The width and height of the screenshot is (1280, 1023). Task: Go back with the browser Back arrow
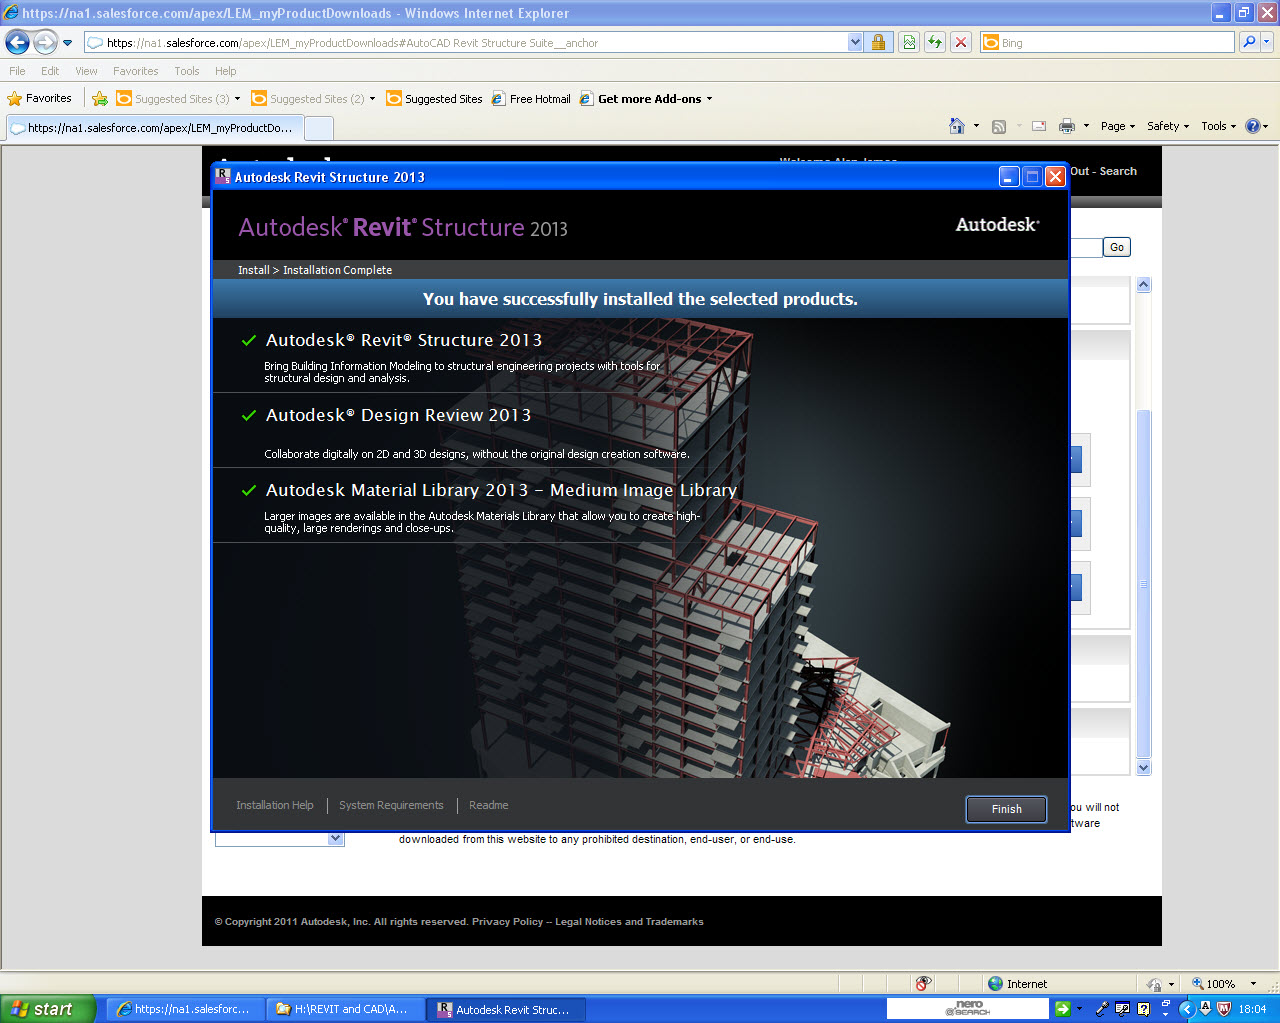(17, 42)
